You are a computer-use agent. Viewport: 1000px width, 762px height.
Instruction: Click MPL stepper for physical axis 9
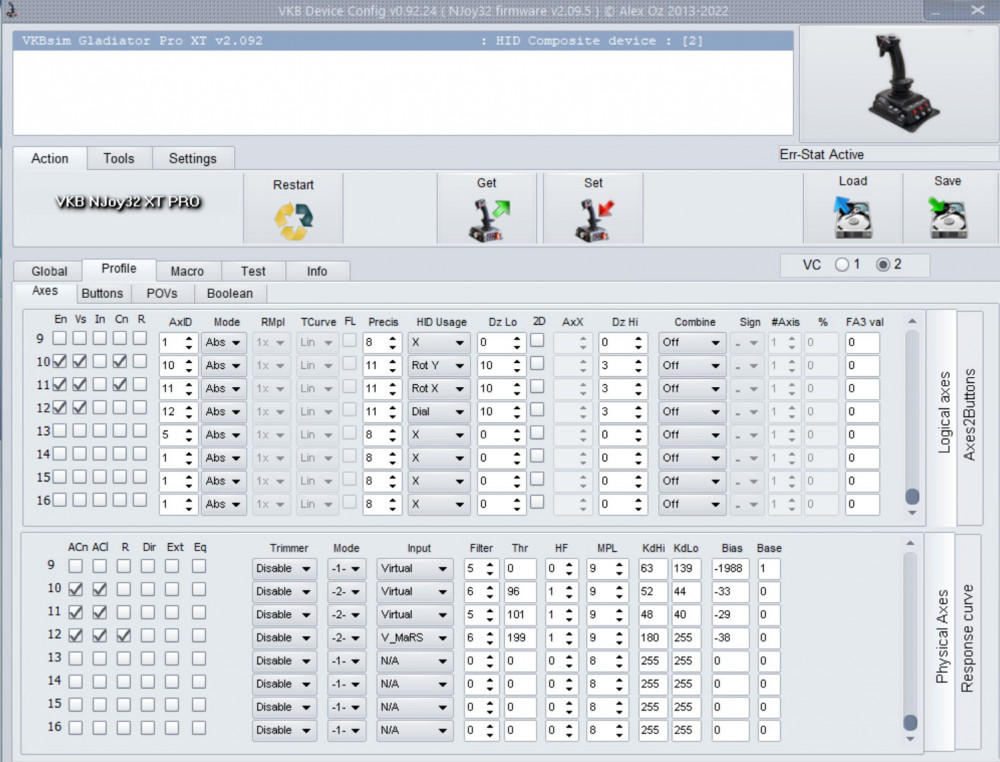[619, 568]
